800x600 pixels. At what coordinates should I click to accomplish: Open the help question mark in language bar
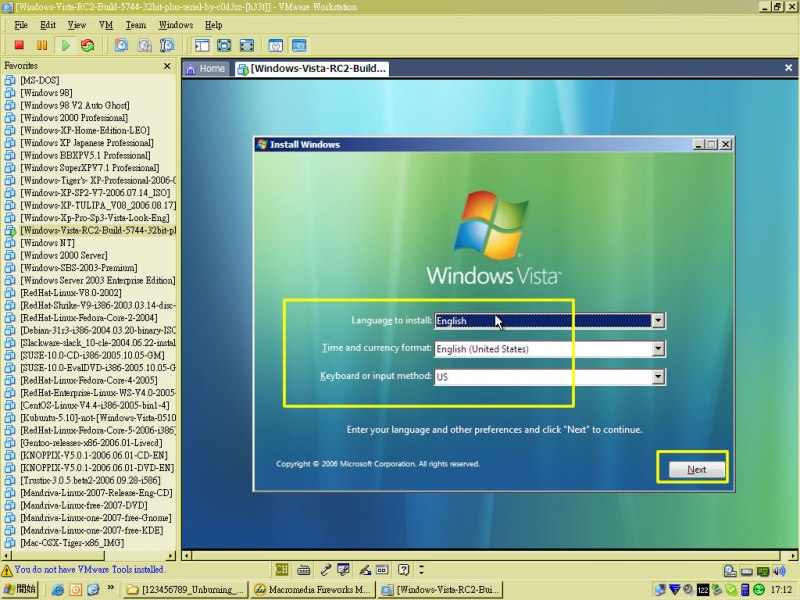404,569
